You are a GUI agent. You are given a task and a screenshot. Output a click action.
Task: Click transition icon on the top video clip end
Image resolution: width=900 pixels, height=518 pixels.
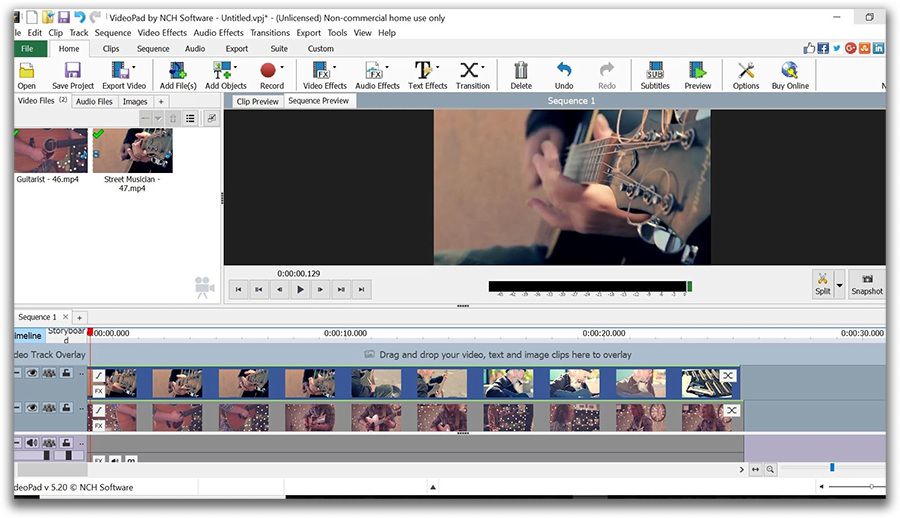coord(727,376)
